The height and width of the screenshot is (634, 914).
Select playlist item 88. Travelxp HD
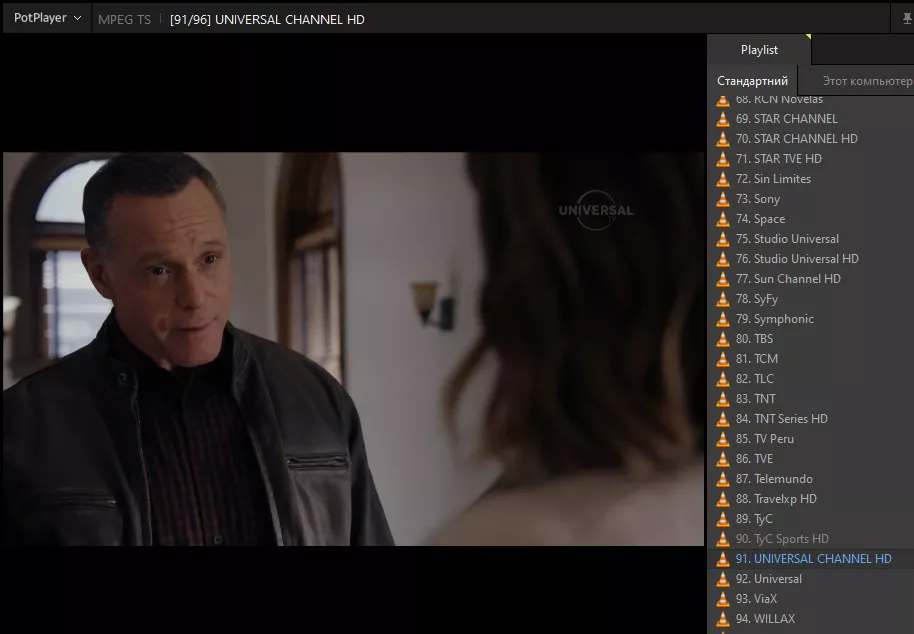(x=811, y=499)
